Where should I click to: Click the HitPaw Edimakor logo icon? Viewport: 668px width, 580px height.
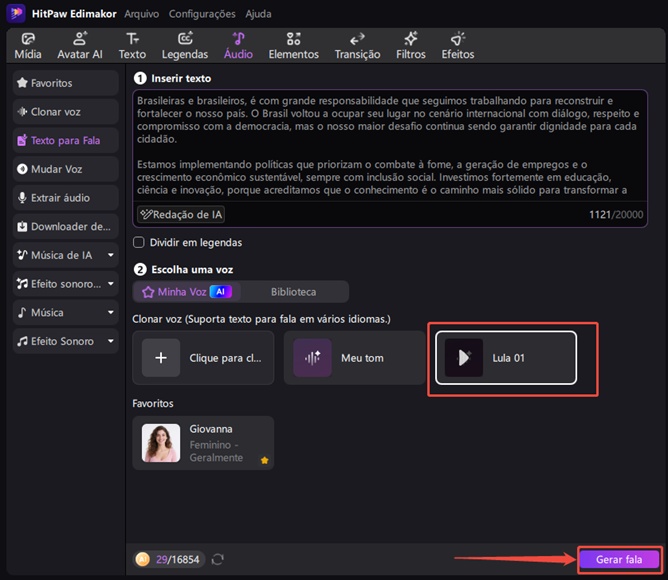pyautogui.click(x=16, y=13)
